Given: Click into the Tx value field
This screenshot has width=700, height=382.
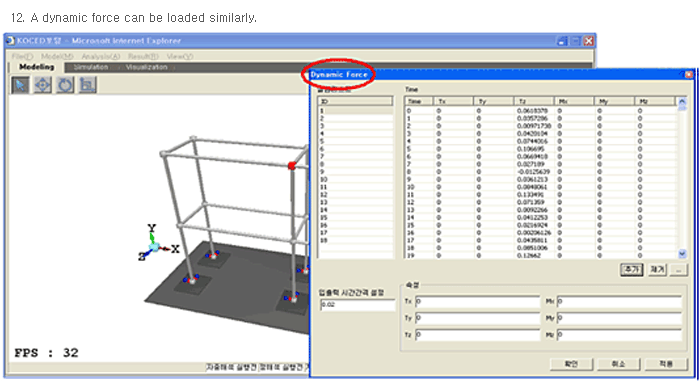Looking at the screenshot, I should coord(477,302).
